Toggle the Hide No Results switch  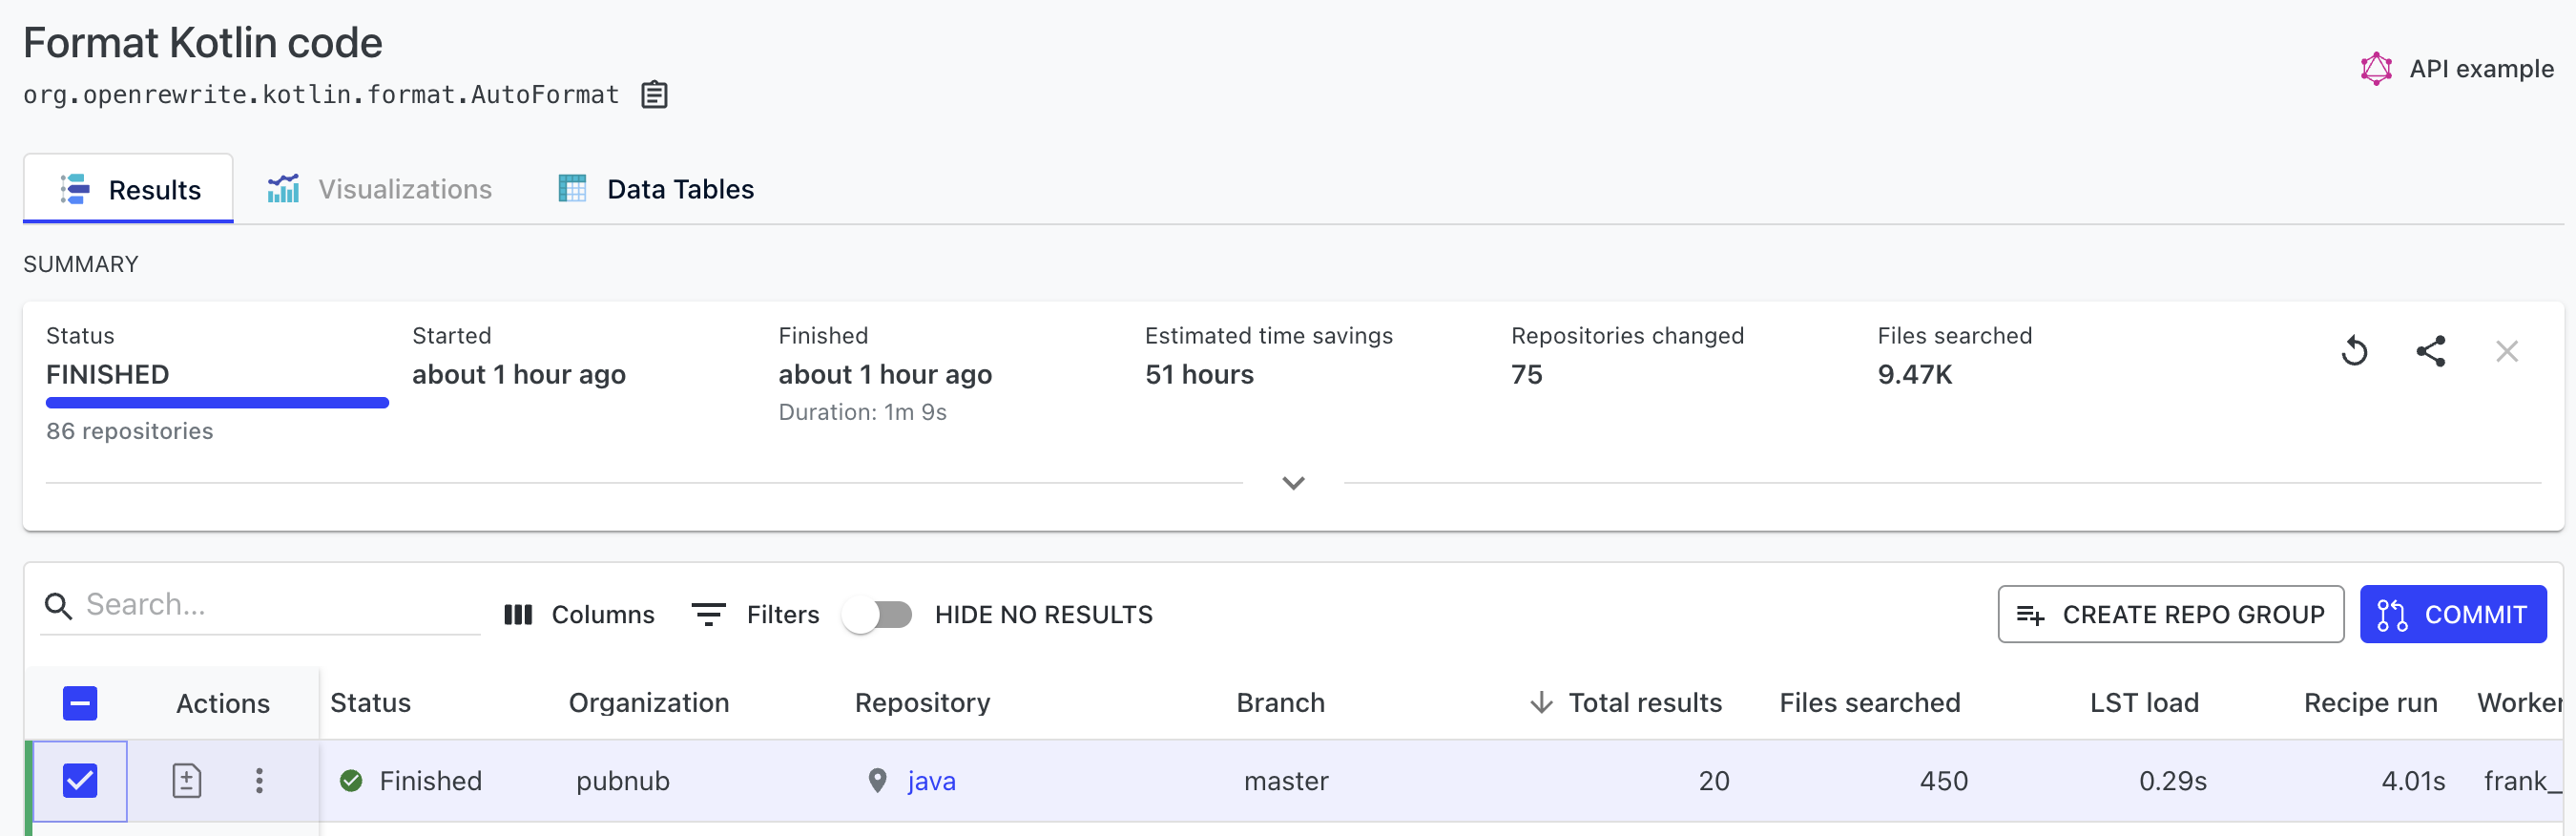[877, 614]
